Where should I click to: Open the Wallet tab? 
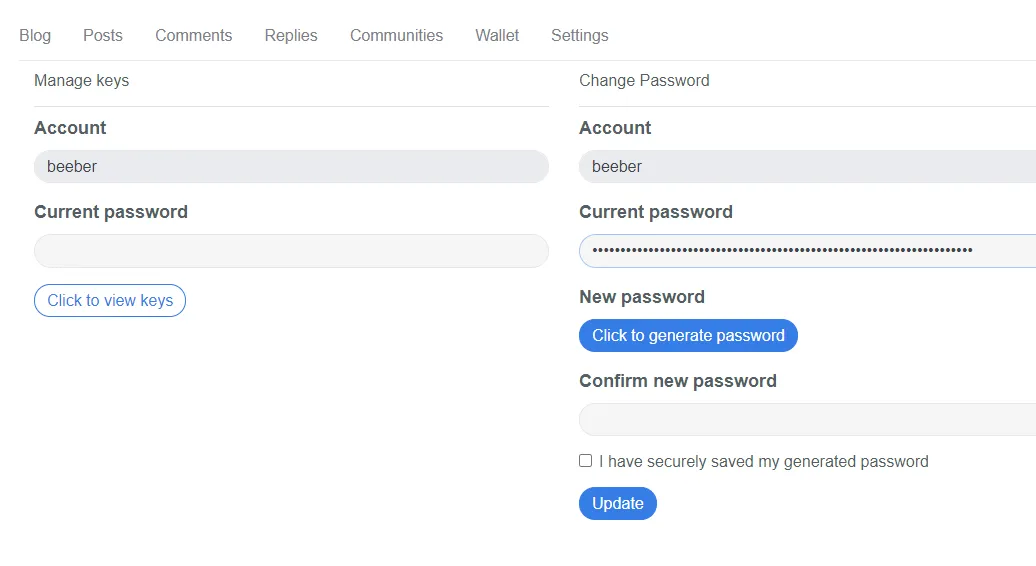[497, 35]
